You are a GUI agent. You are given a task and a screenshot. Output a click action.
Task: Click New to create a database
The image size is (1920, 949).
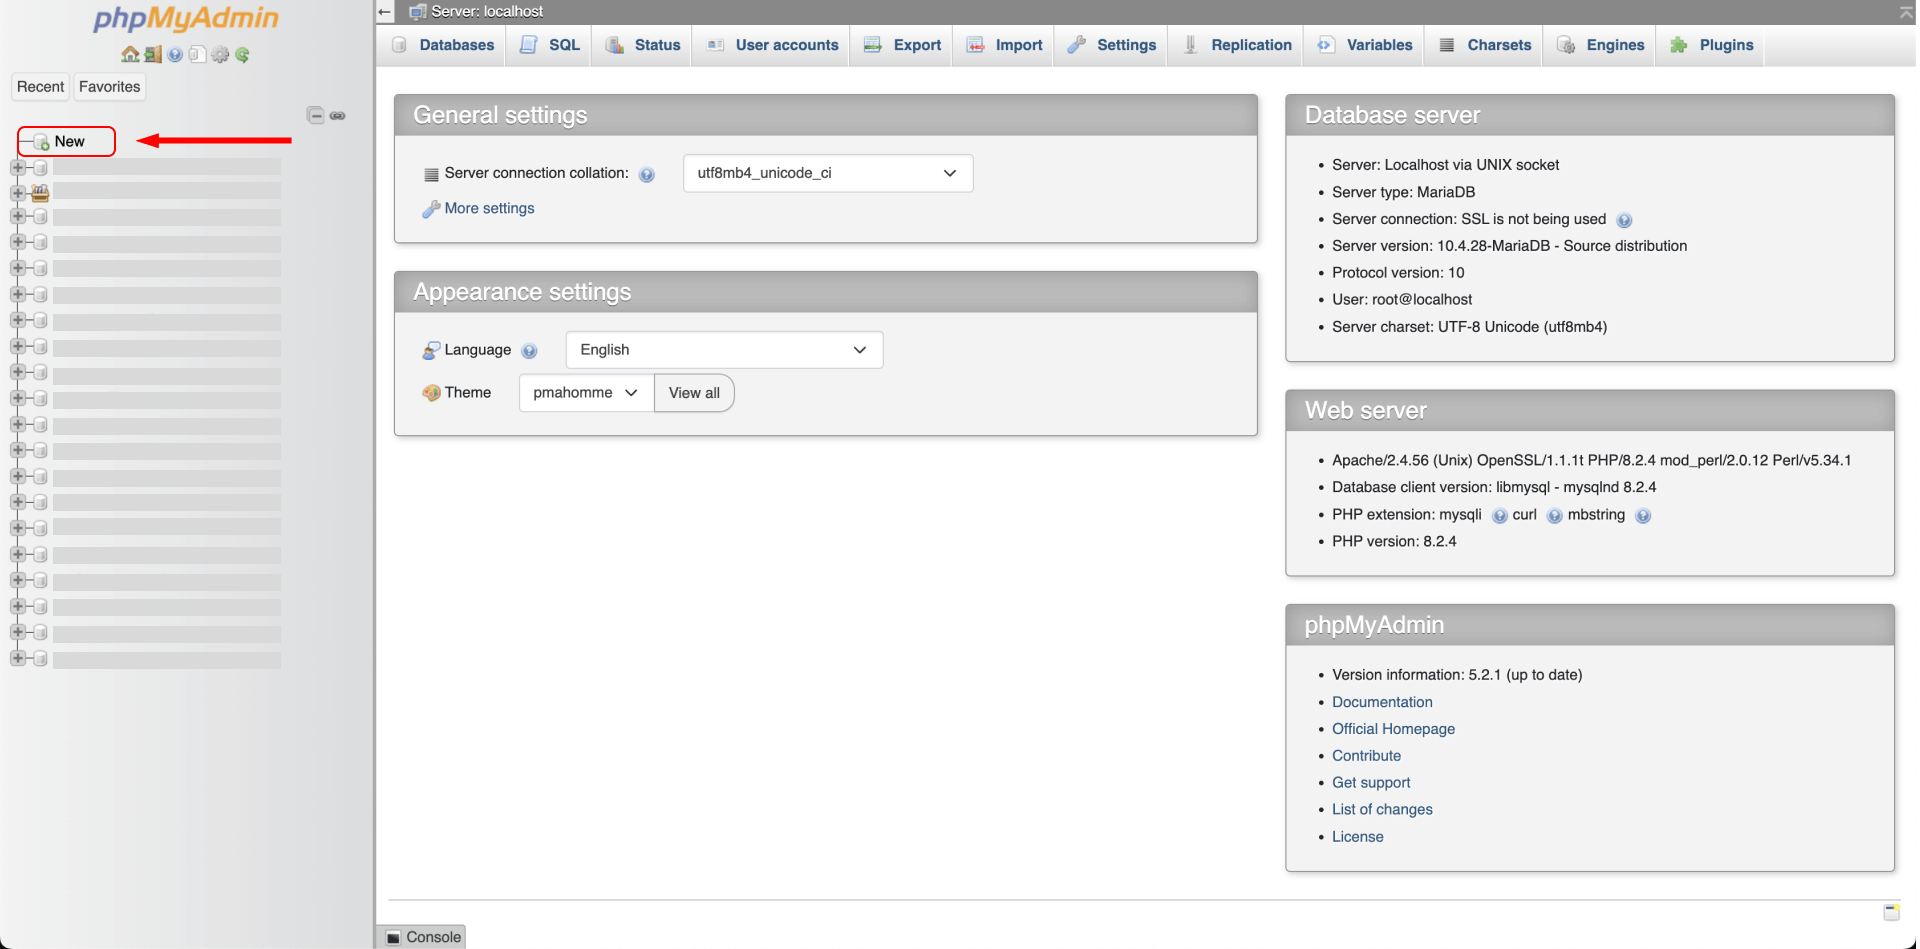point(69,141)
